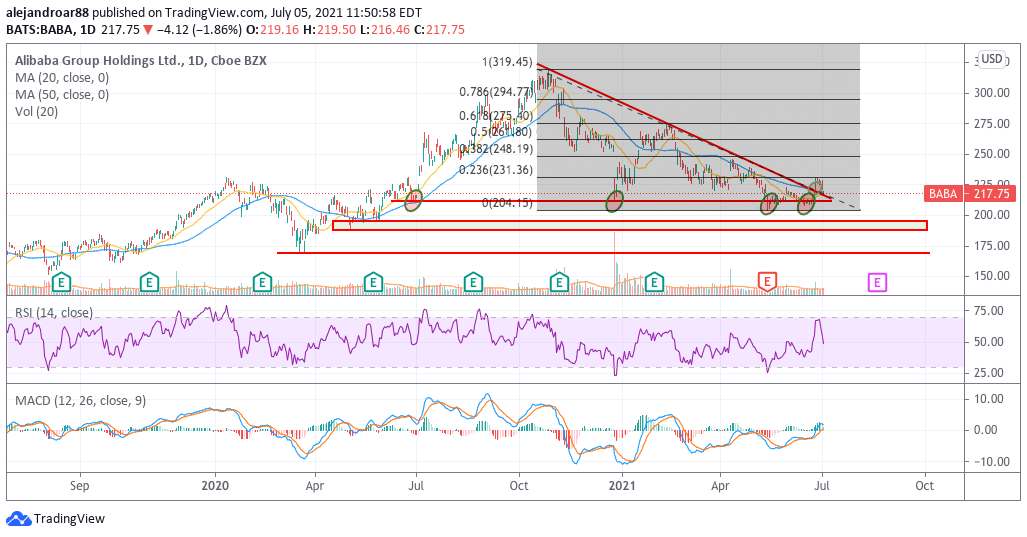Viewport: 1027px width, 537px height.
Task: Click the Sep label on time axis
Action: 79,486
